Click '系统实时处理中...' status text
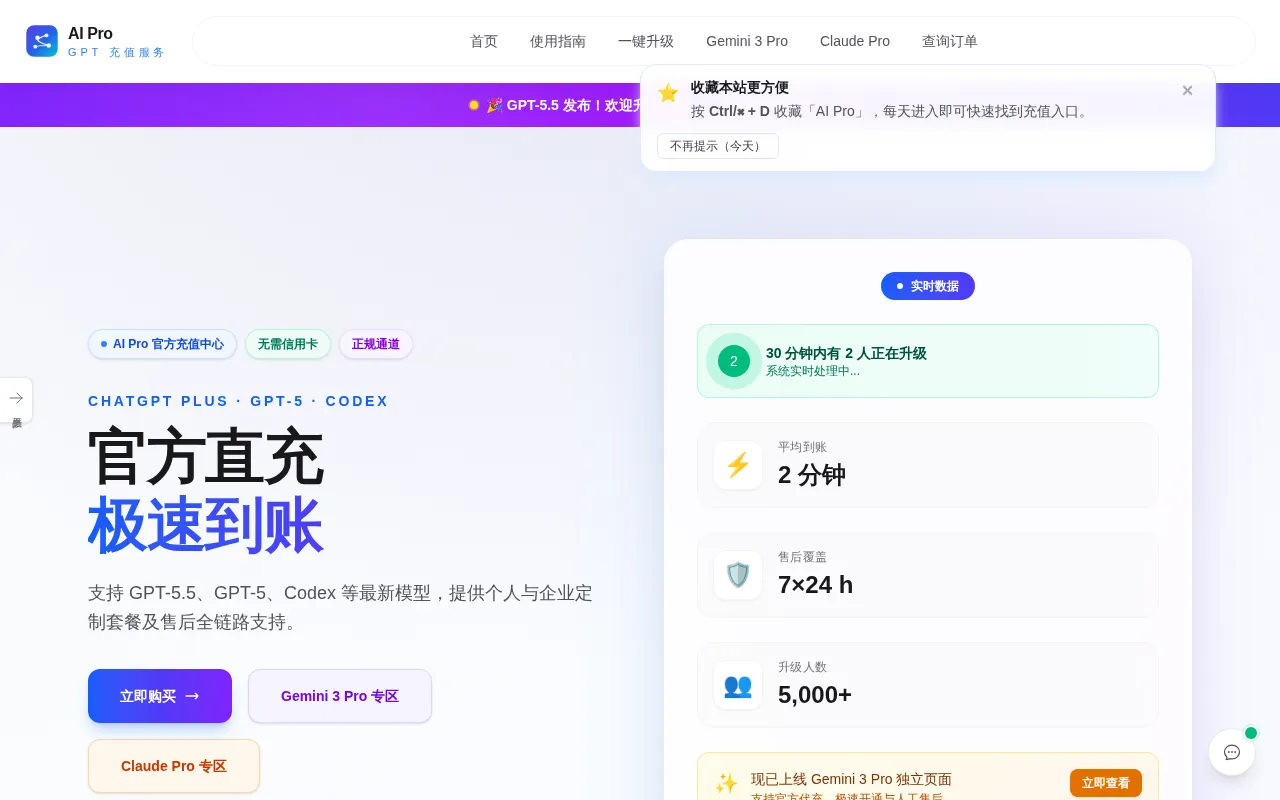 (x=813, y=371)
